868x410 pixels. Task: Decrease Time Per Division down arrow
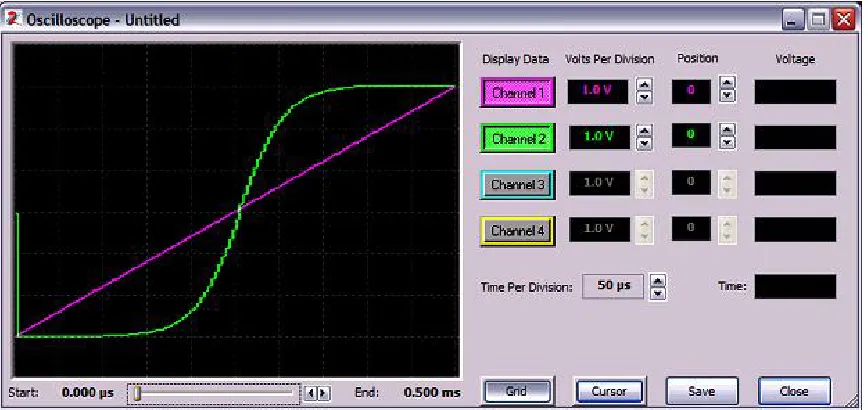pos(657,293)
